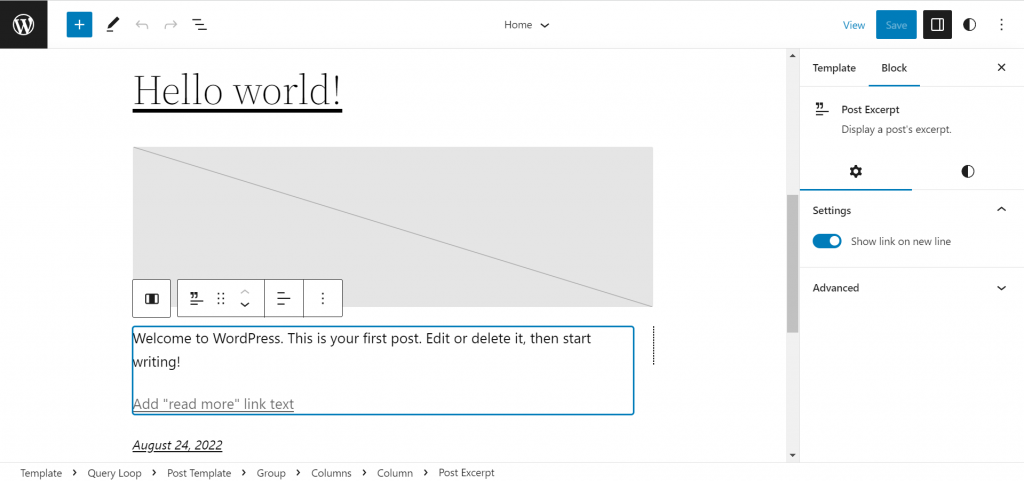Viewport: 1024px width, 481px height.
Task: Click the Save button
Action: coord(896,25)
